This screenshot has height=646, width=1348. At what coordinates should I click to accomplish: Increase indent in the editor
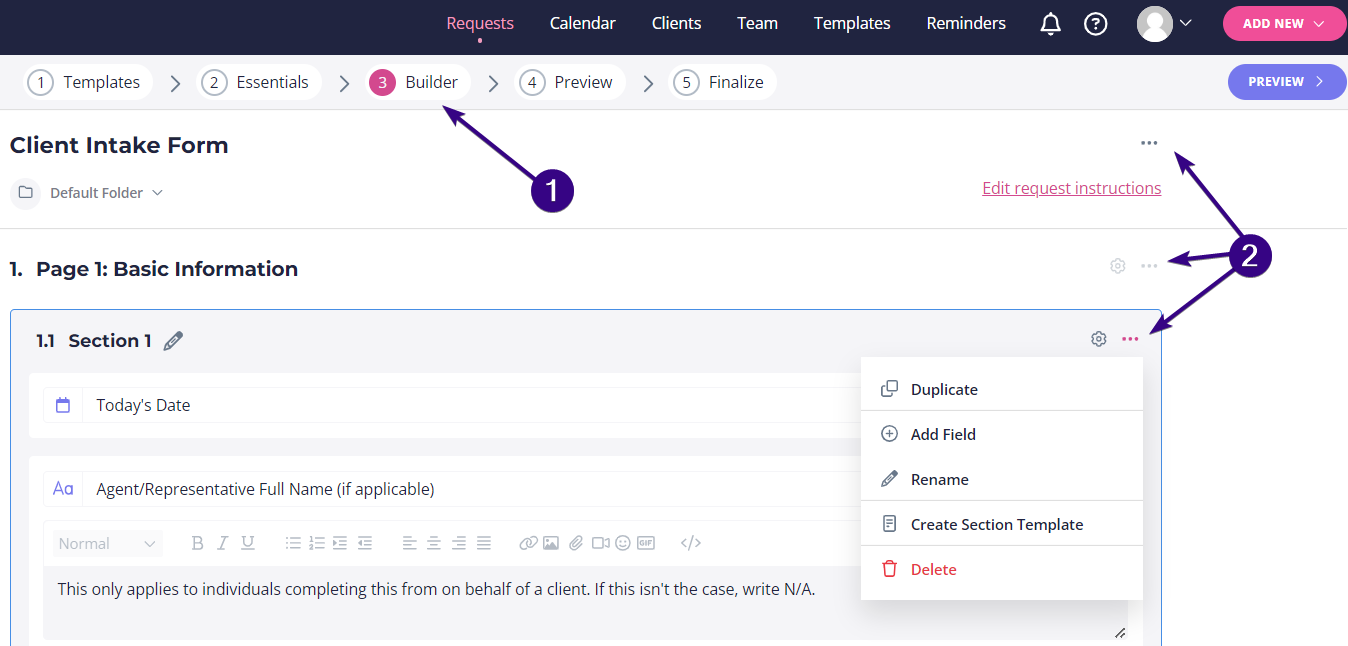click(x=340, y=543)
